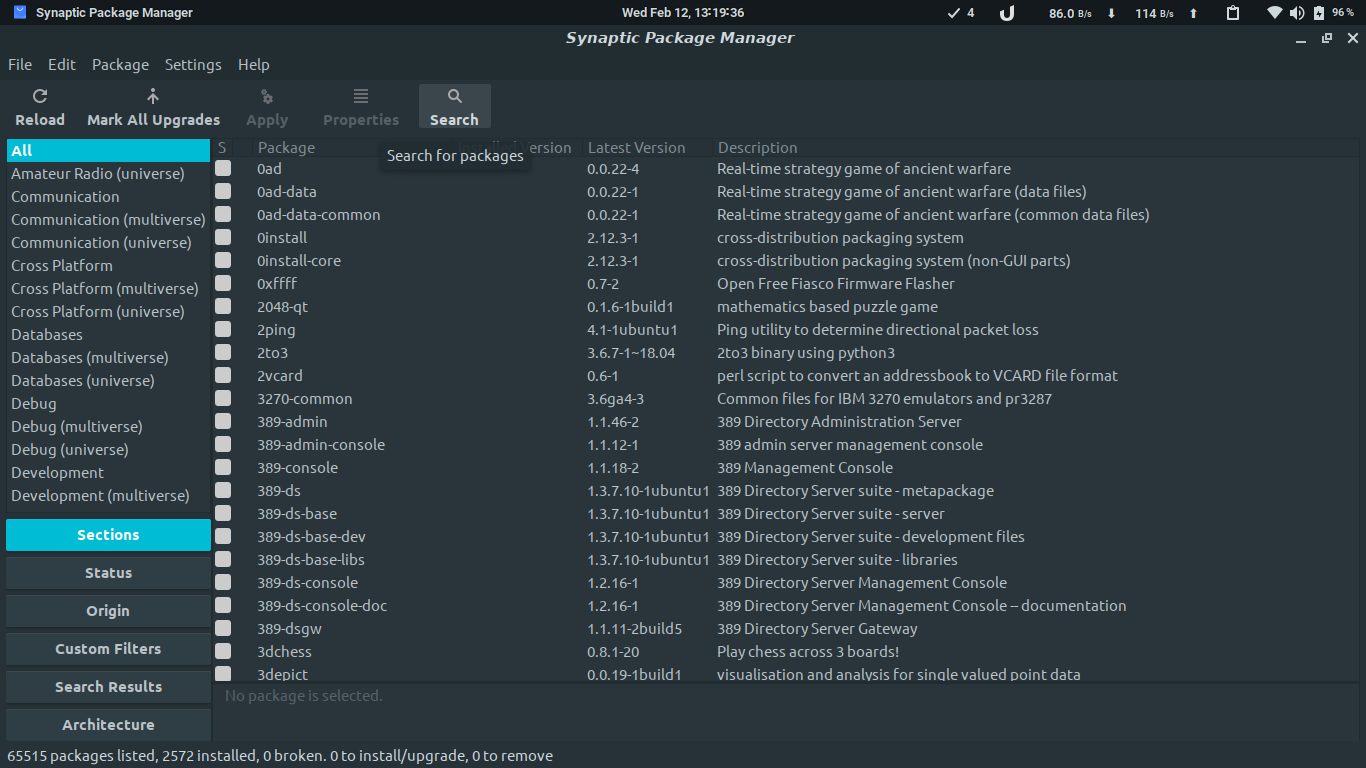The image size is (1366, 768).
Task: Sort by the Package column header
Action: tap(286, 147)
